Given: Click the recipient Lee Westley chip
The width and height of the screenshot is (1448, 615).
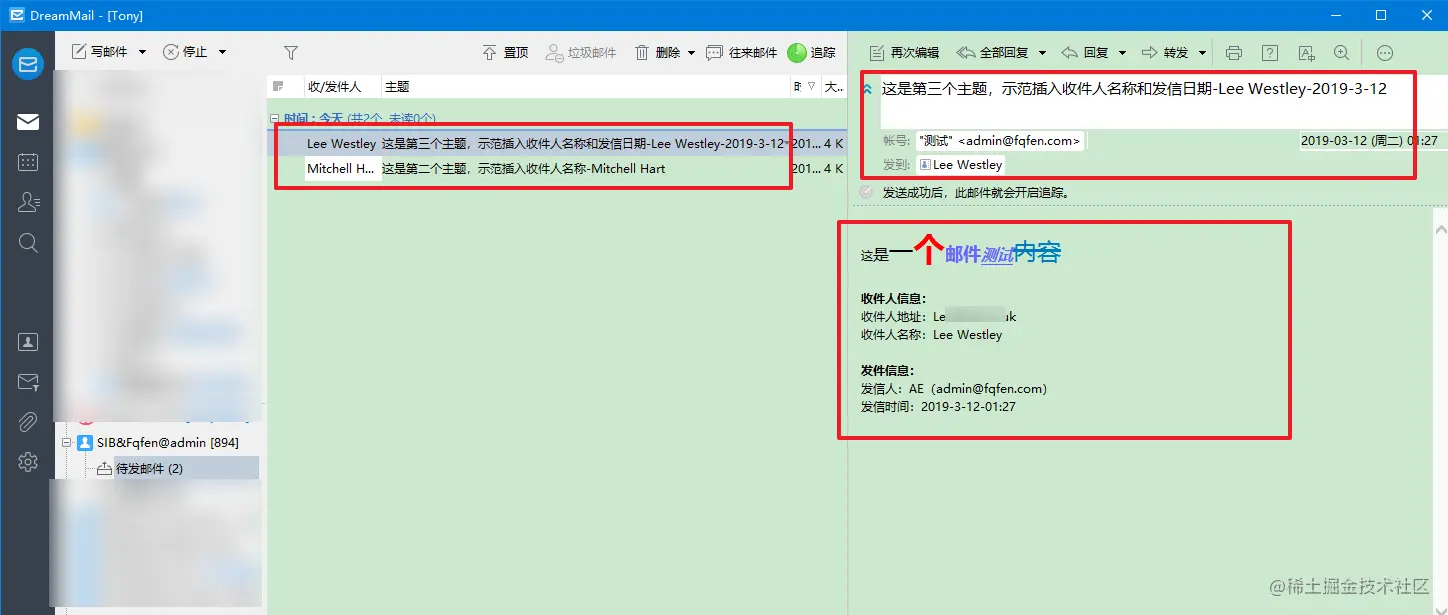Looking at the screenshot, I should [x=961, y=165].
